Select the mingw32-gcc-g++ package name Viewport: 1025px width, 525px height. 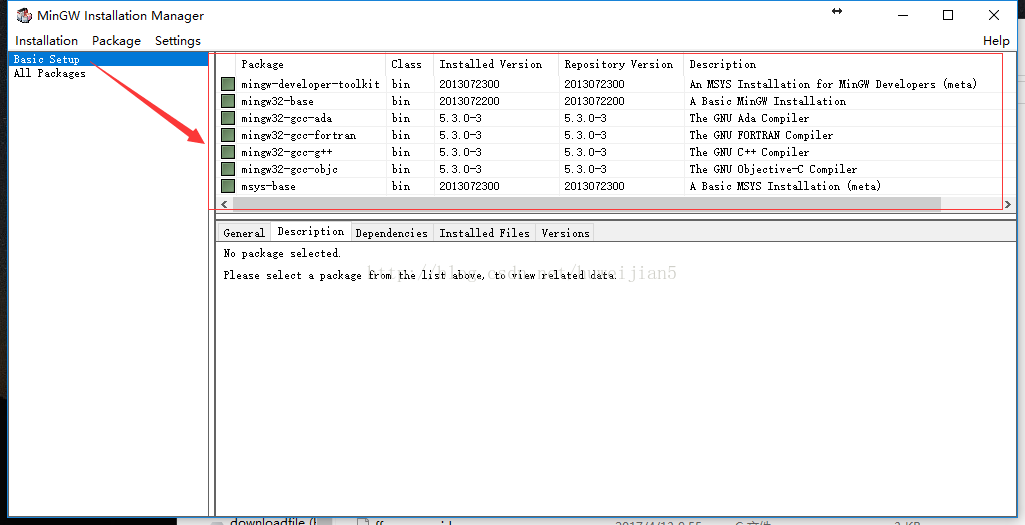286,152
